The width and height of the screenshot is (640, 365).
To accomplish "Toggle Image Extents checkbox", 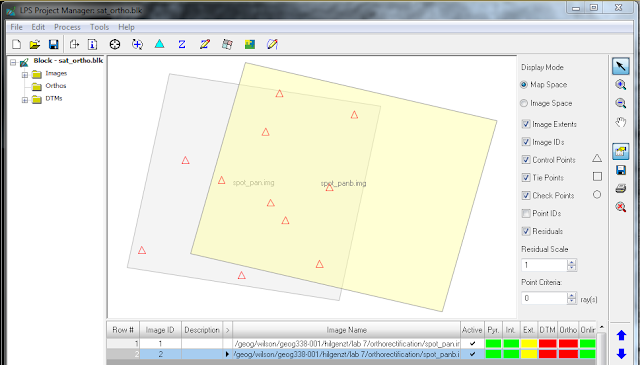I will pos(526,124).
